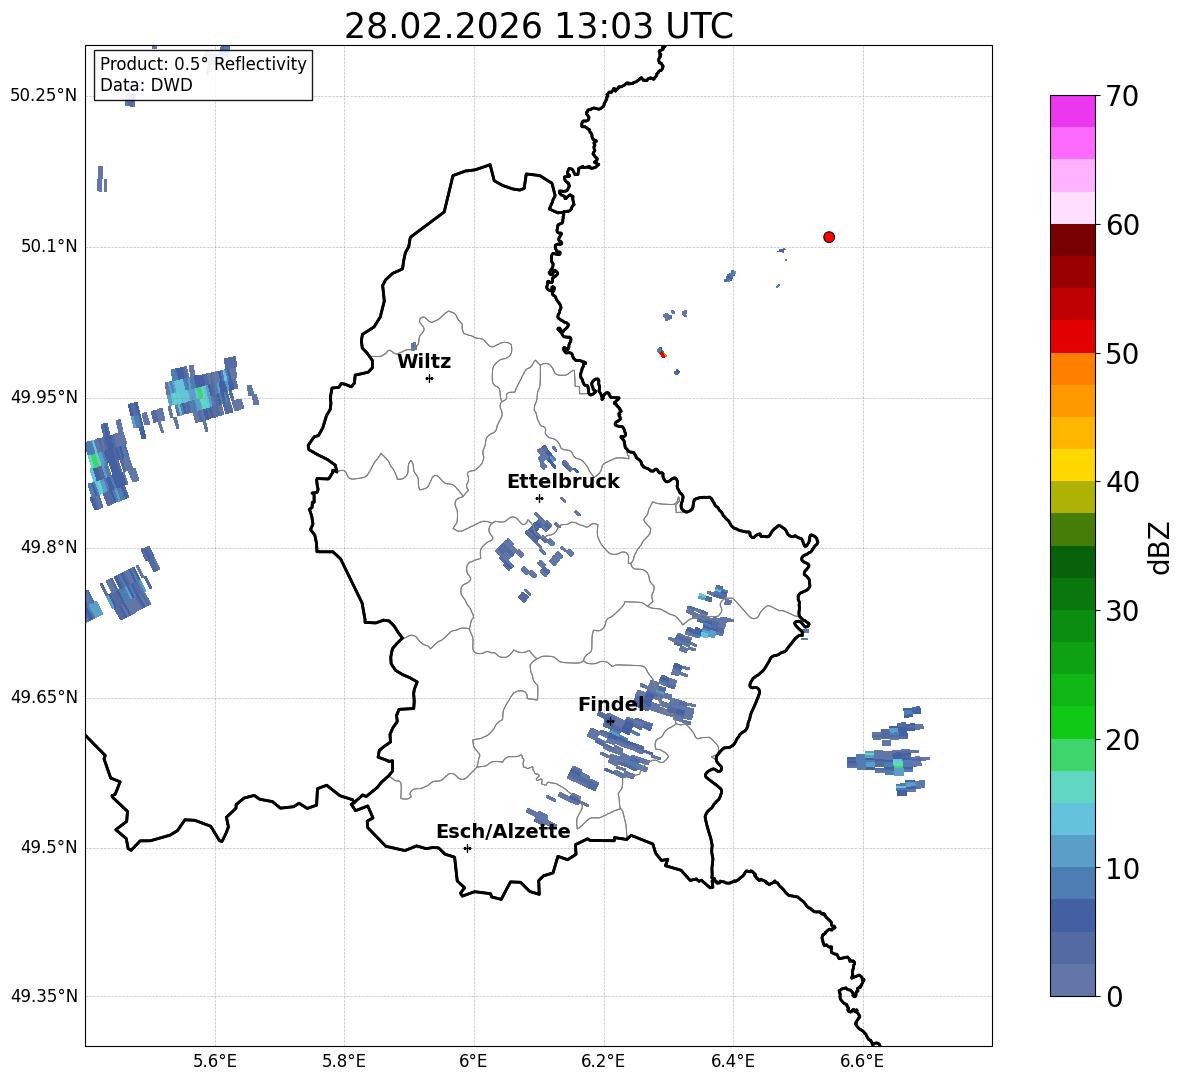Click the Data: DWD text
The image size is (1184, 1081).
click(146, 85)
